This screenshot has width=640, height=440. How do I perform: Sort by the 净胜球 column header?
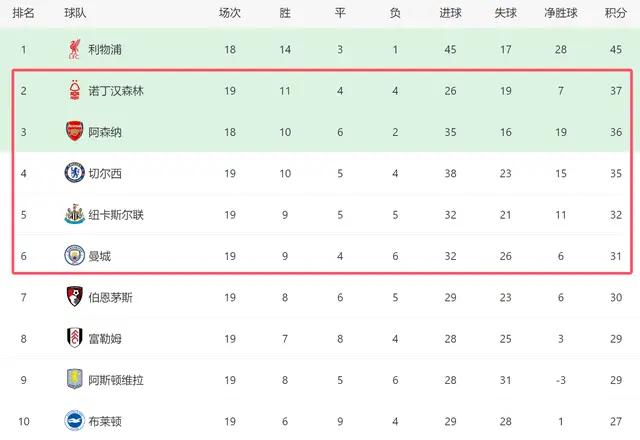coord(561,13)
